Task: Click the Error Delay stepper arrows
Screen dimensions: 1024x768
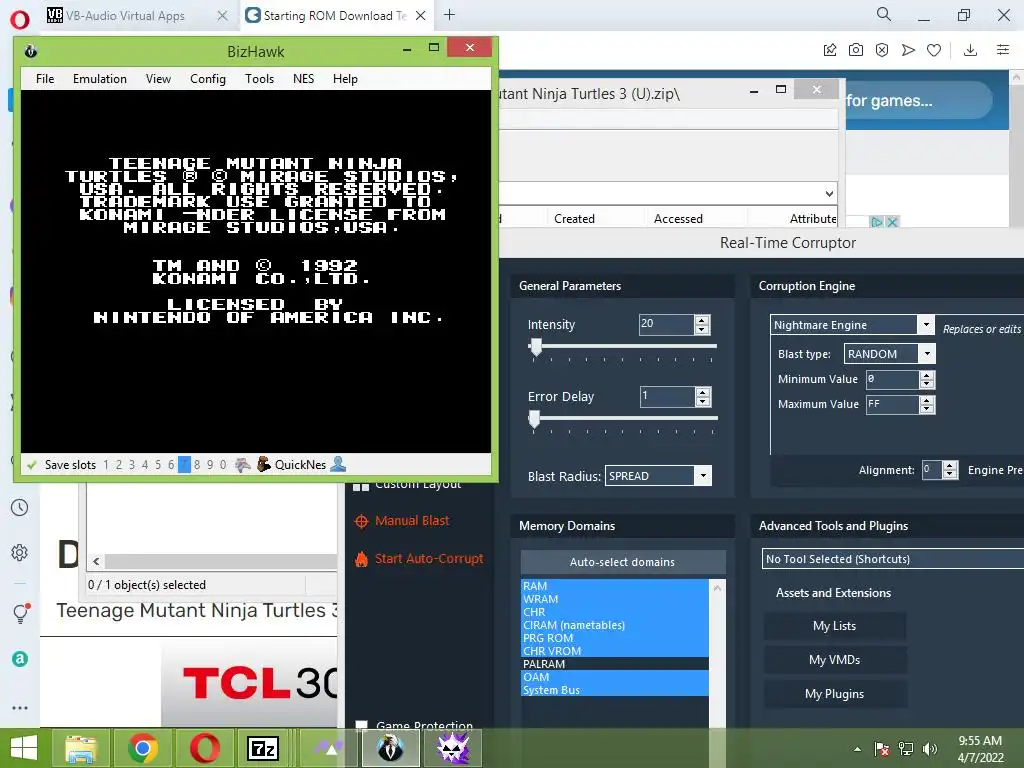Action: (x=703, y=396)
